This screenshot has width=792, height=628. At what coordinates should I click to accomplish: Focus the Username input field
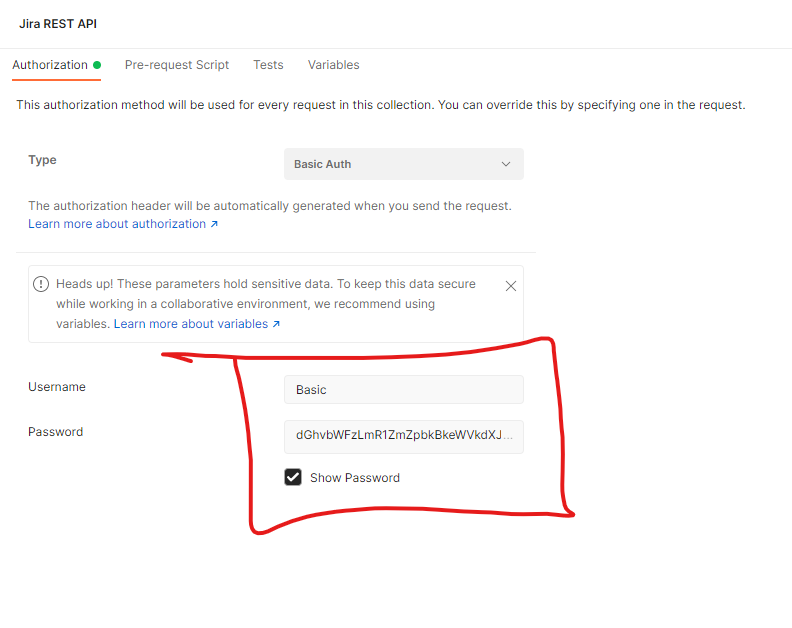pos(404,390)
